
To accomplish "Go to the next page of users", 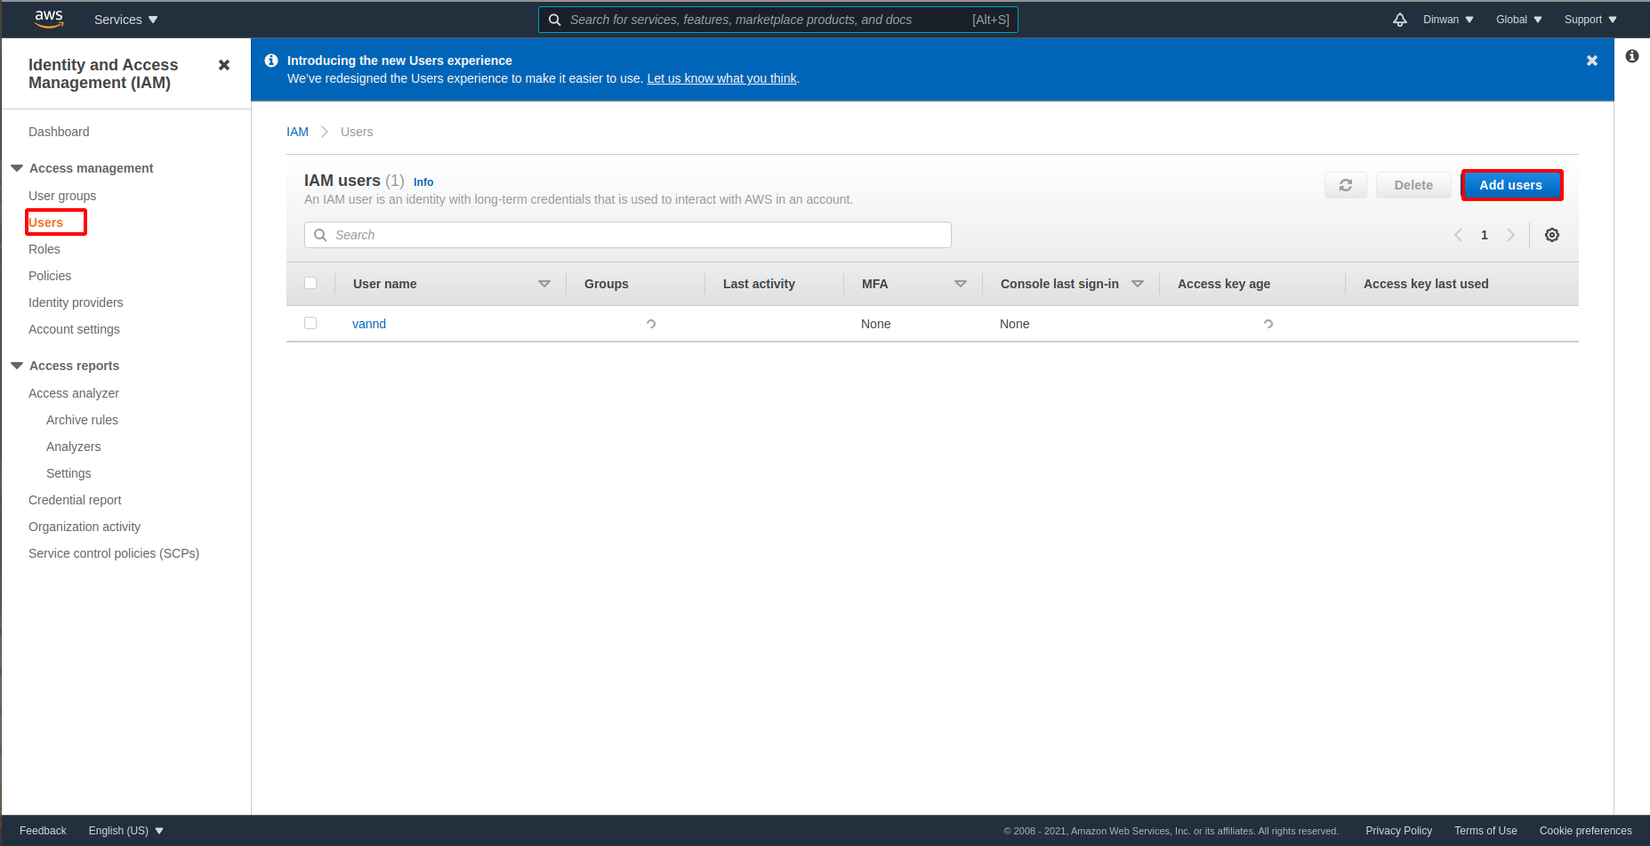I will tap(1511, 235).
